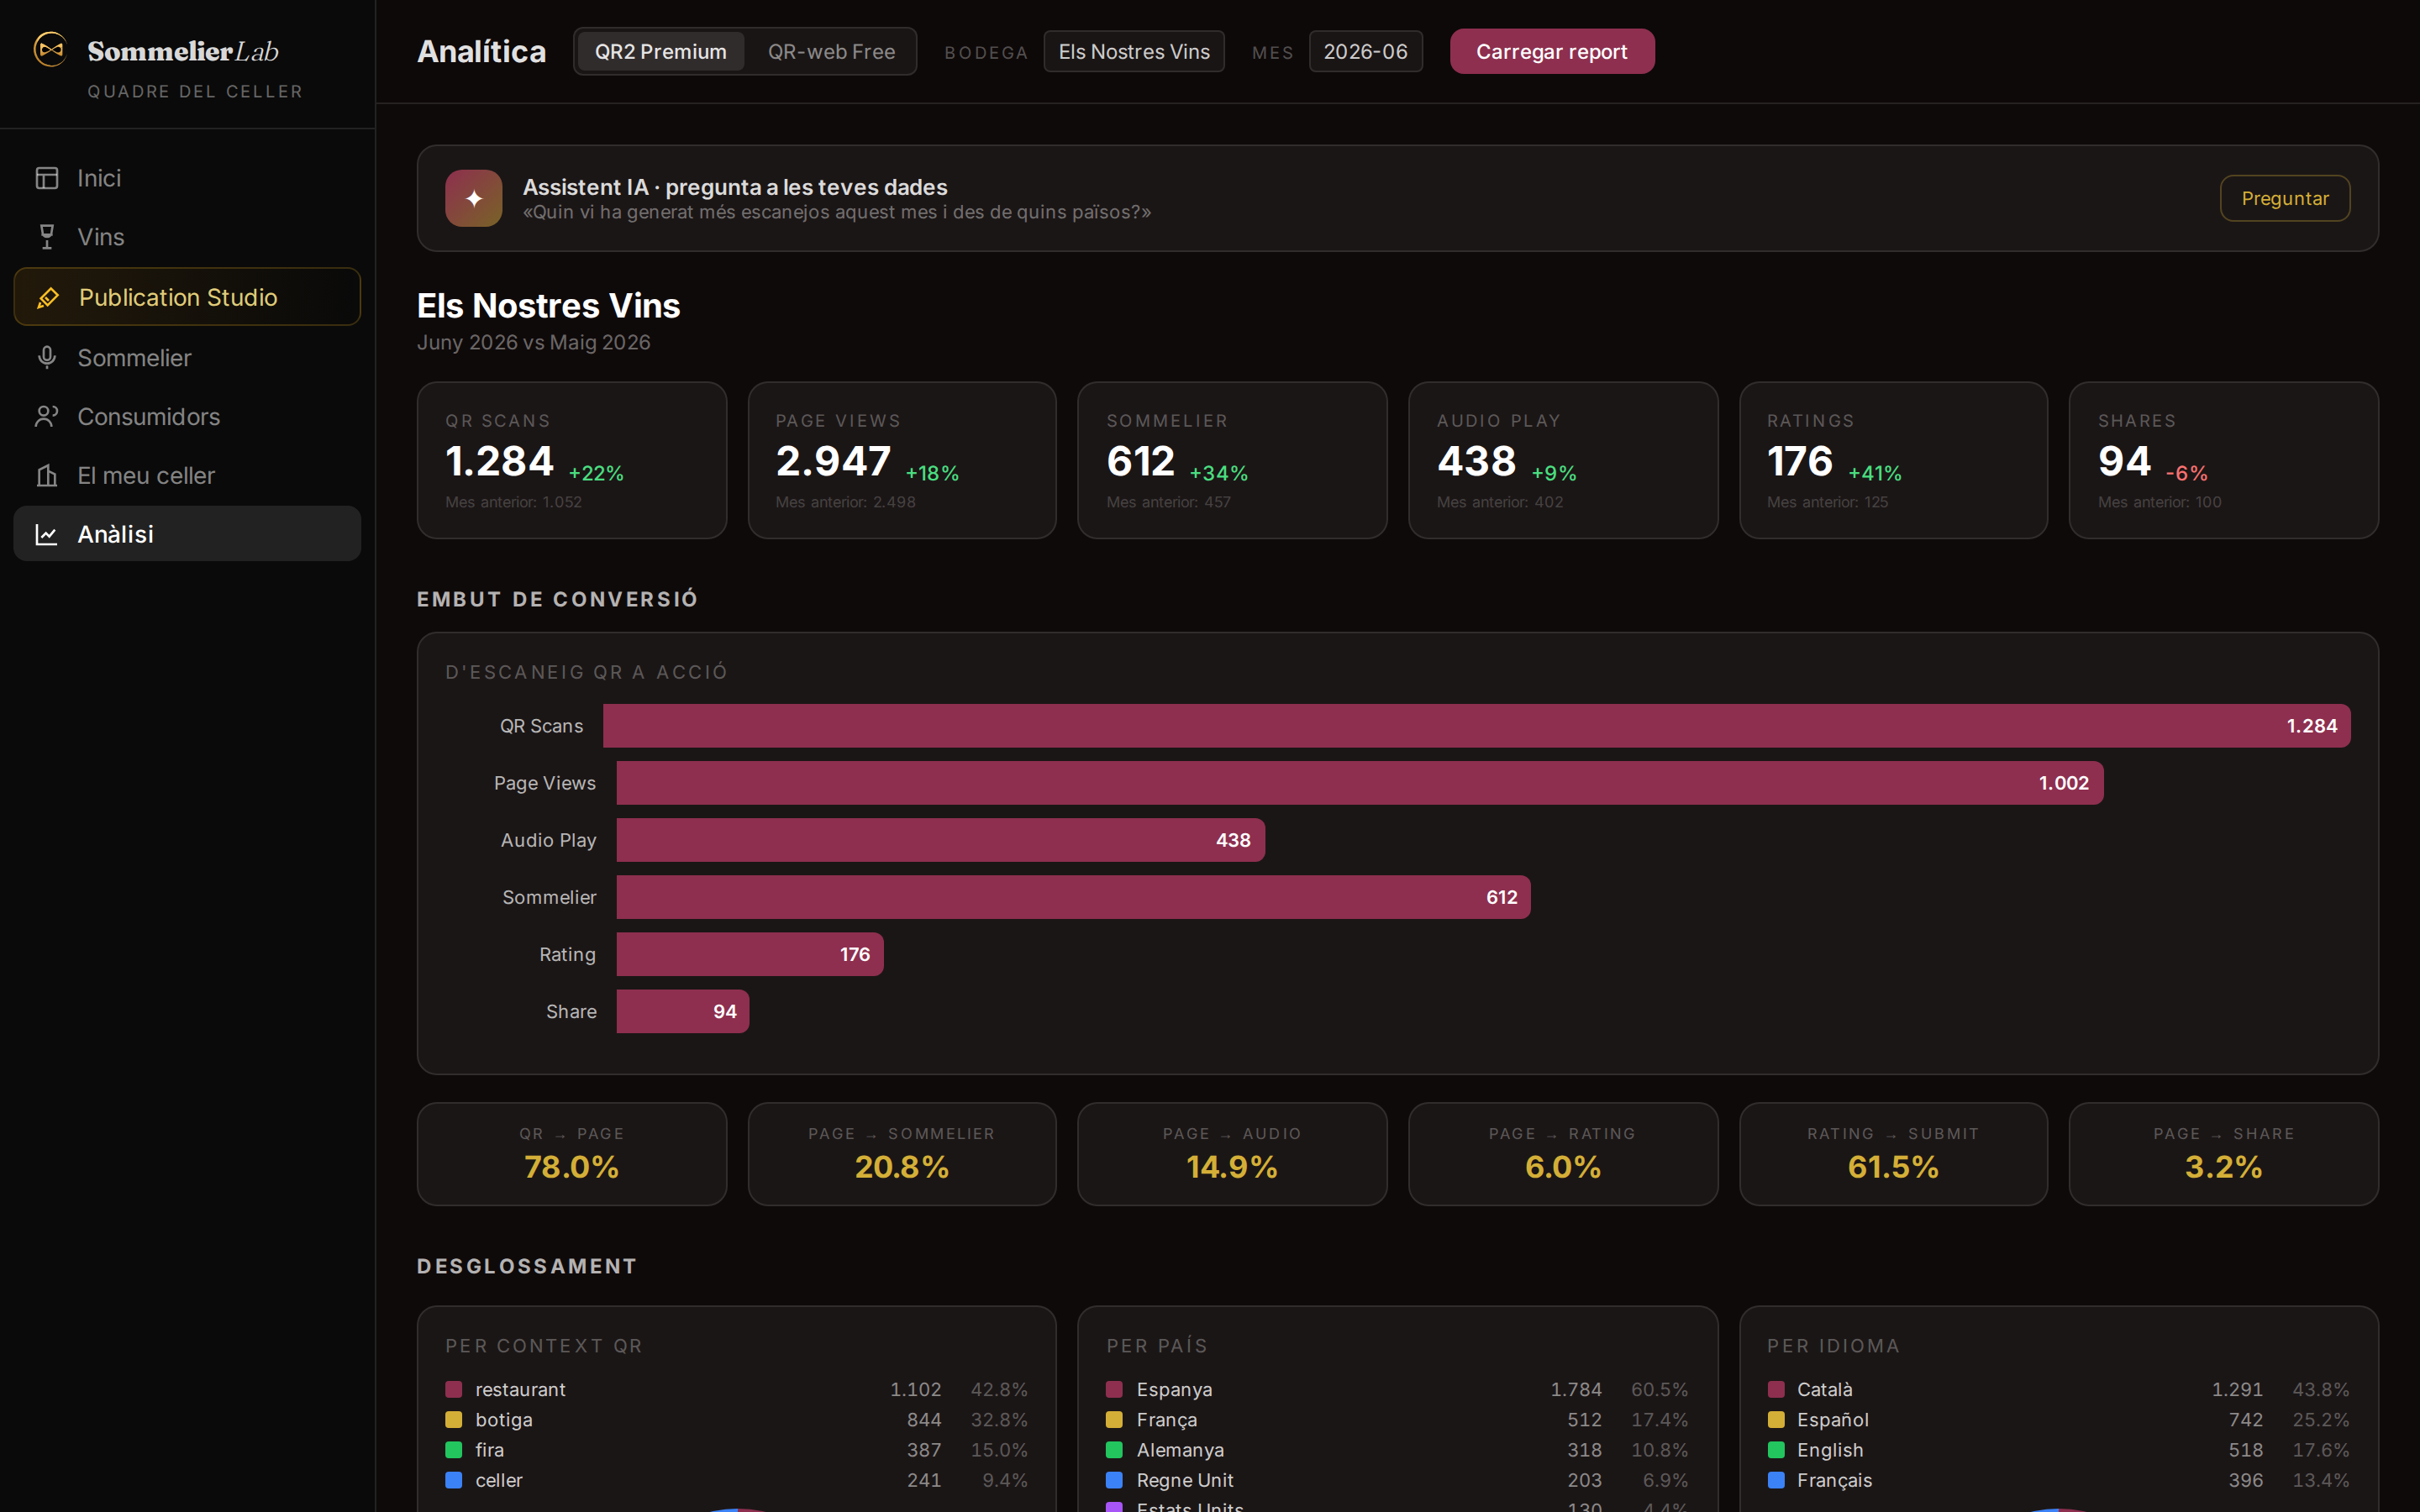
Task: Click the Share funnel bar
Action: coord(683,1011)
